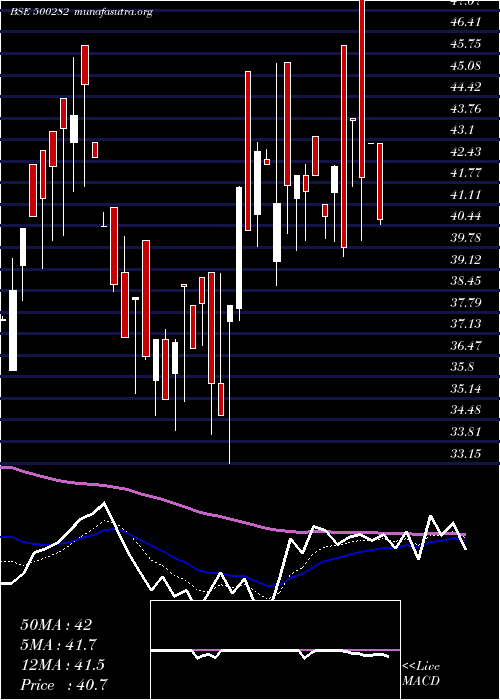Click the 37.13 price level label

click(x=466, y=324)
